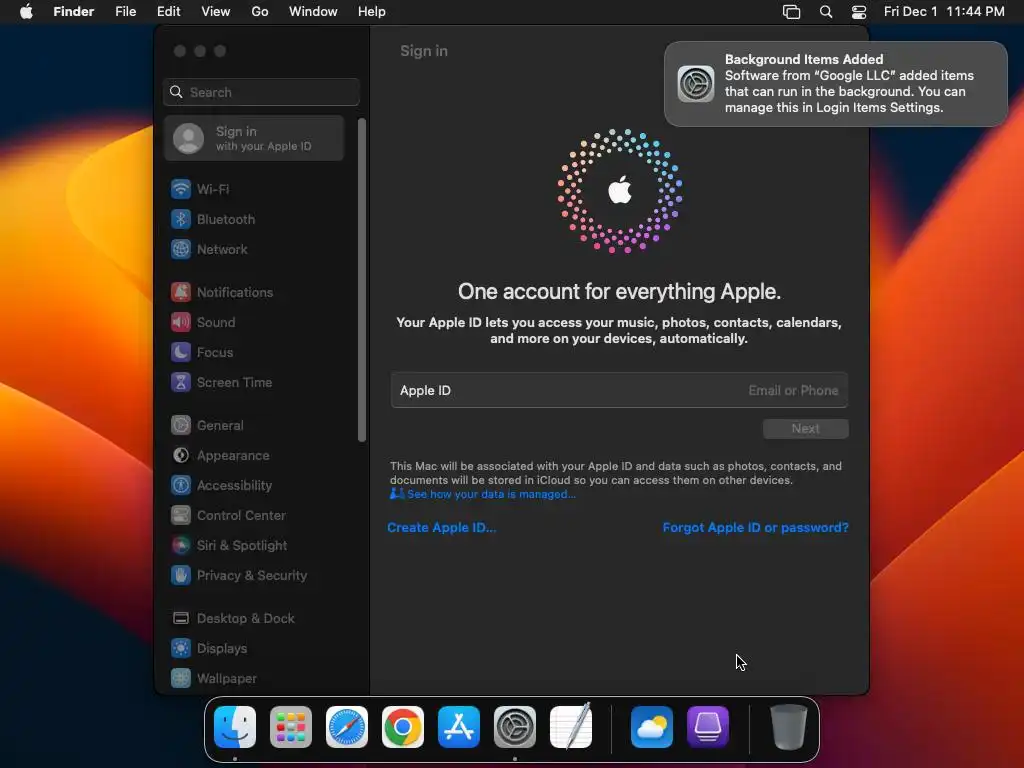This screenshot has height=768, width=1024.
Task: Click the settings Search field
Action: click(261, 92)
